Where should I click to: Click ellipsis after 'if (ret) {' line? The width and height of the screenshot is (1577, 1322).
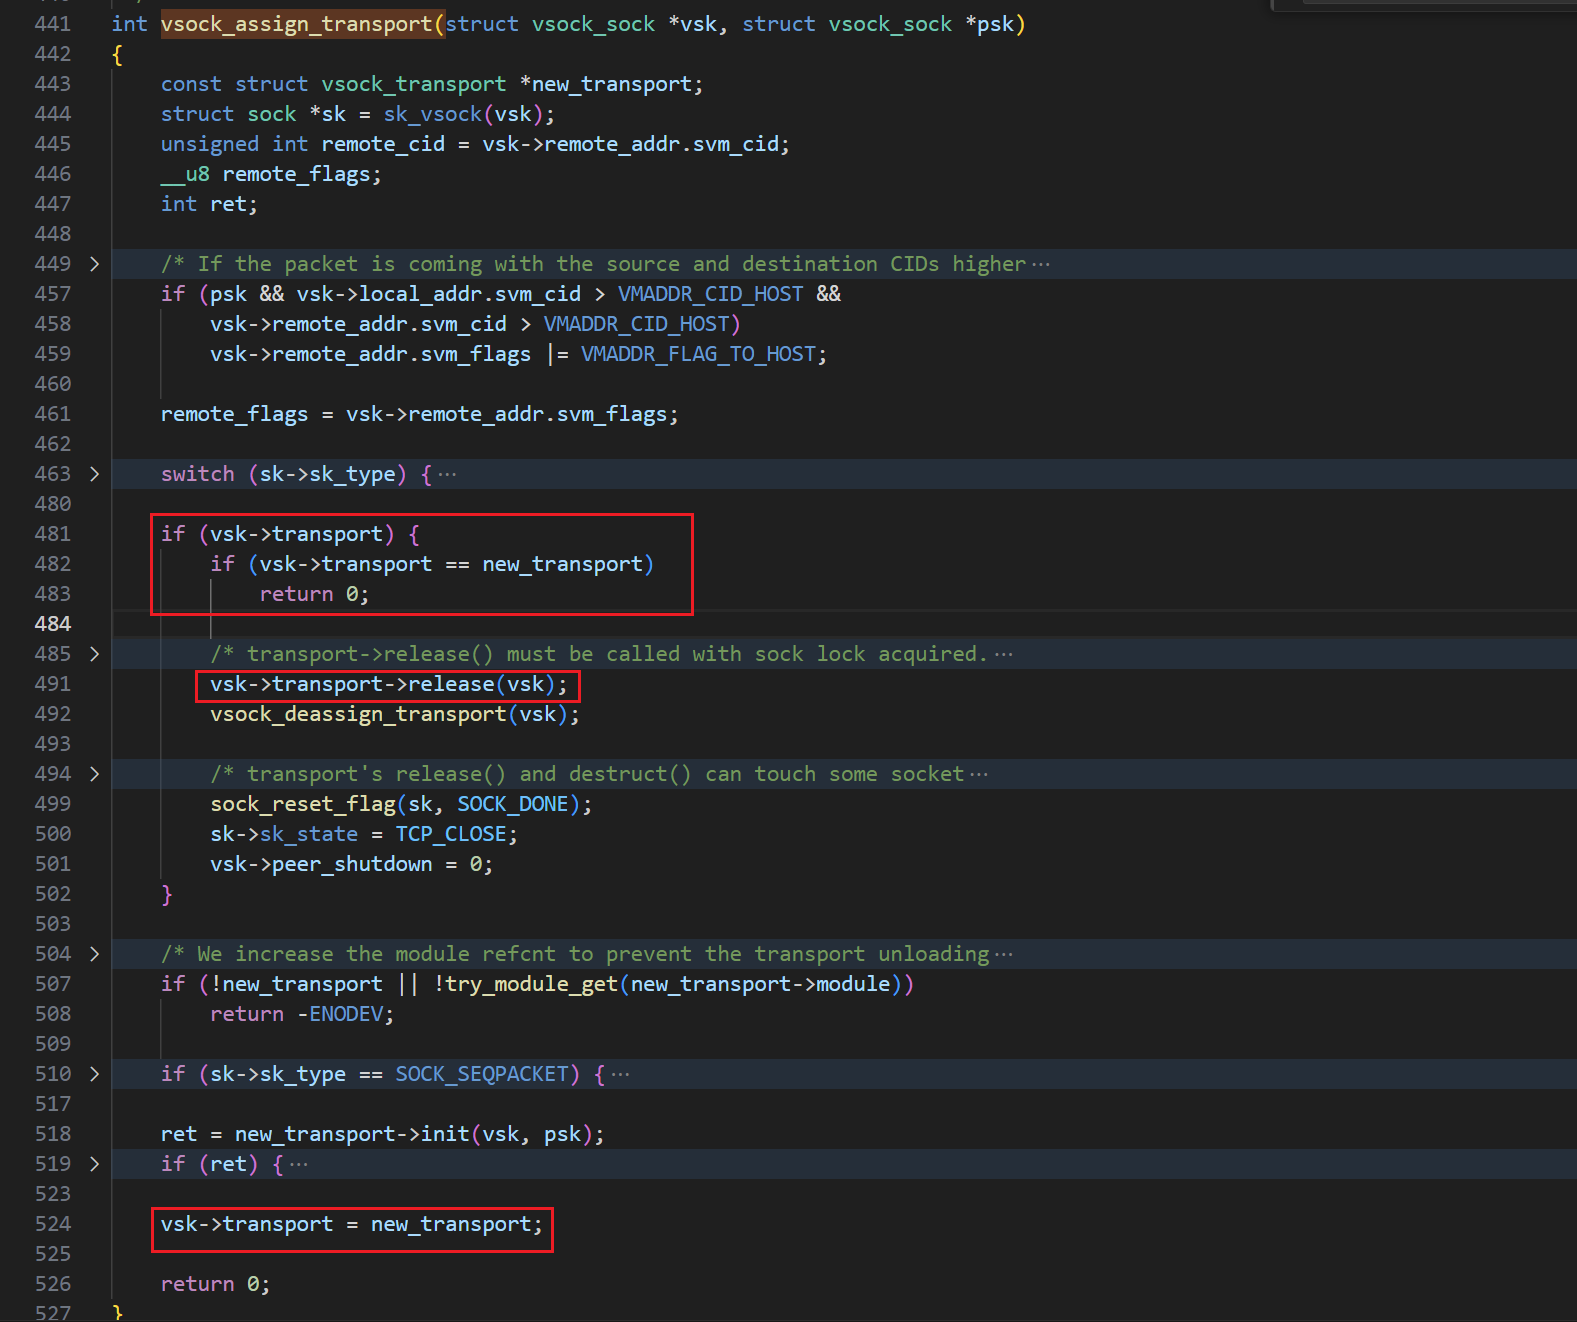[x=299, y=1165]
